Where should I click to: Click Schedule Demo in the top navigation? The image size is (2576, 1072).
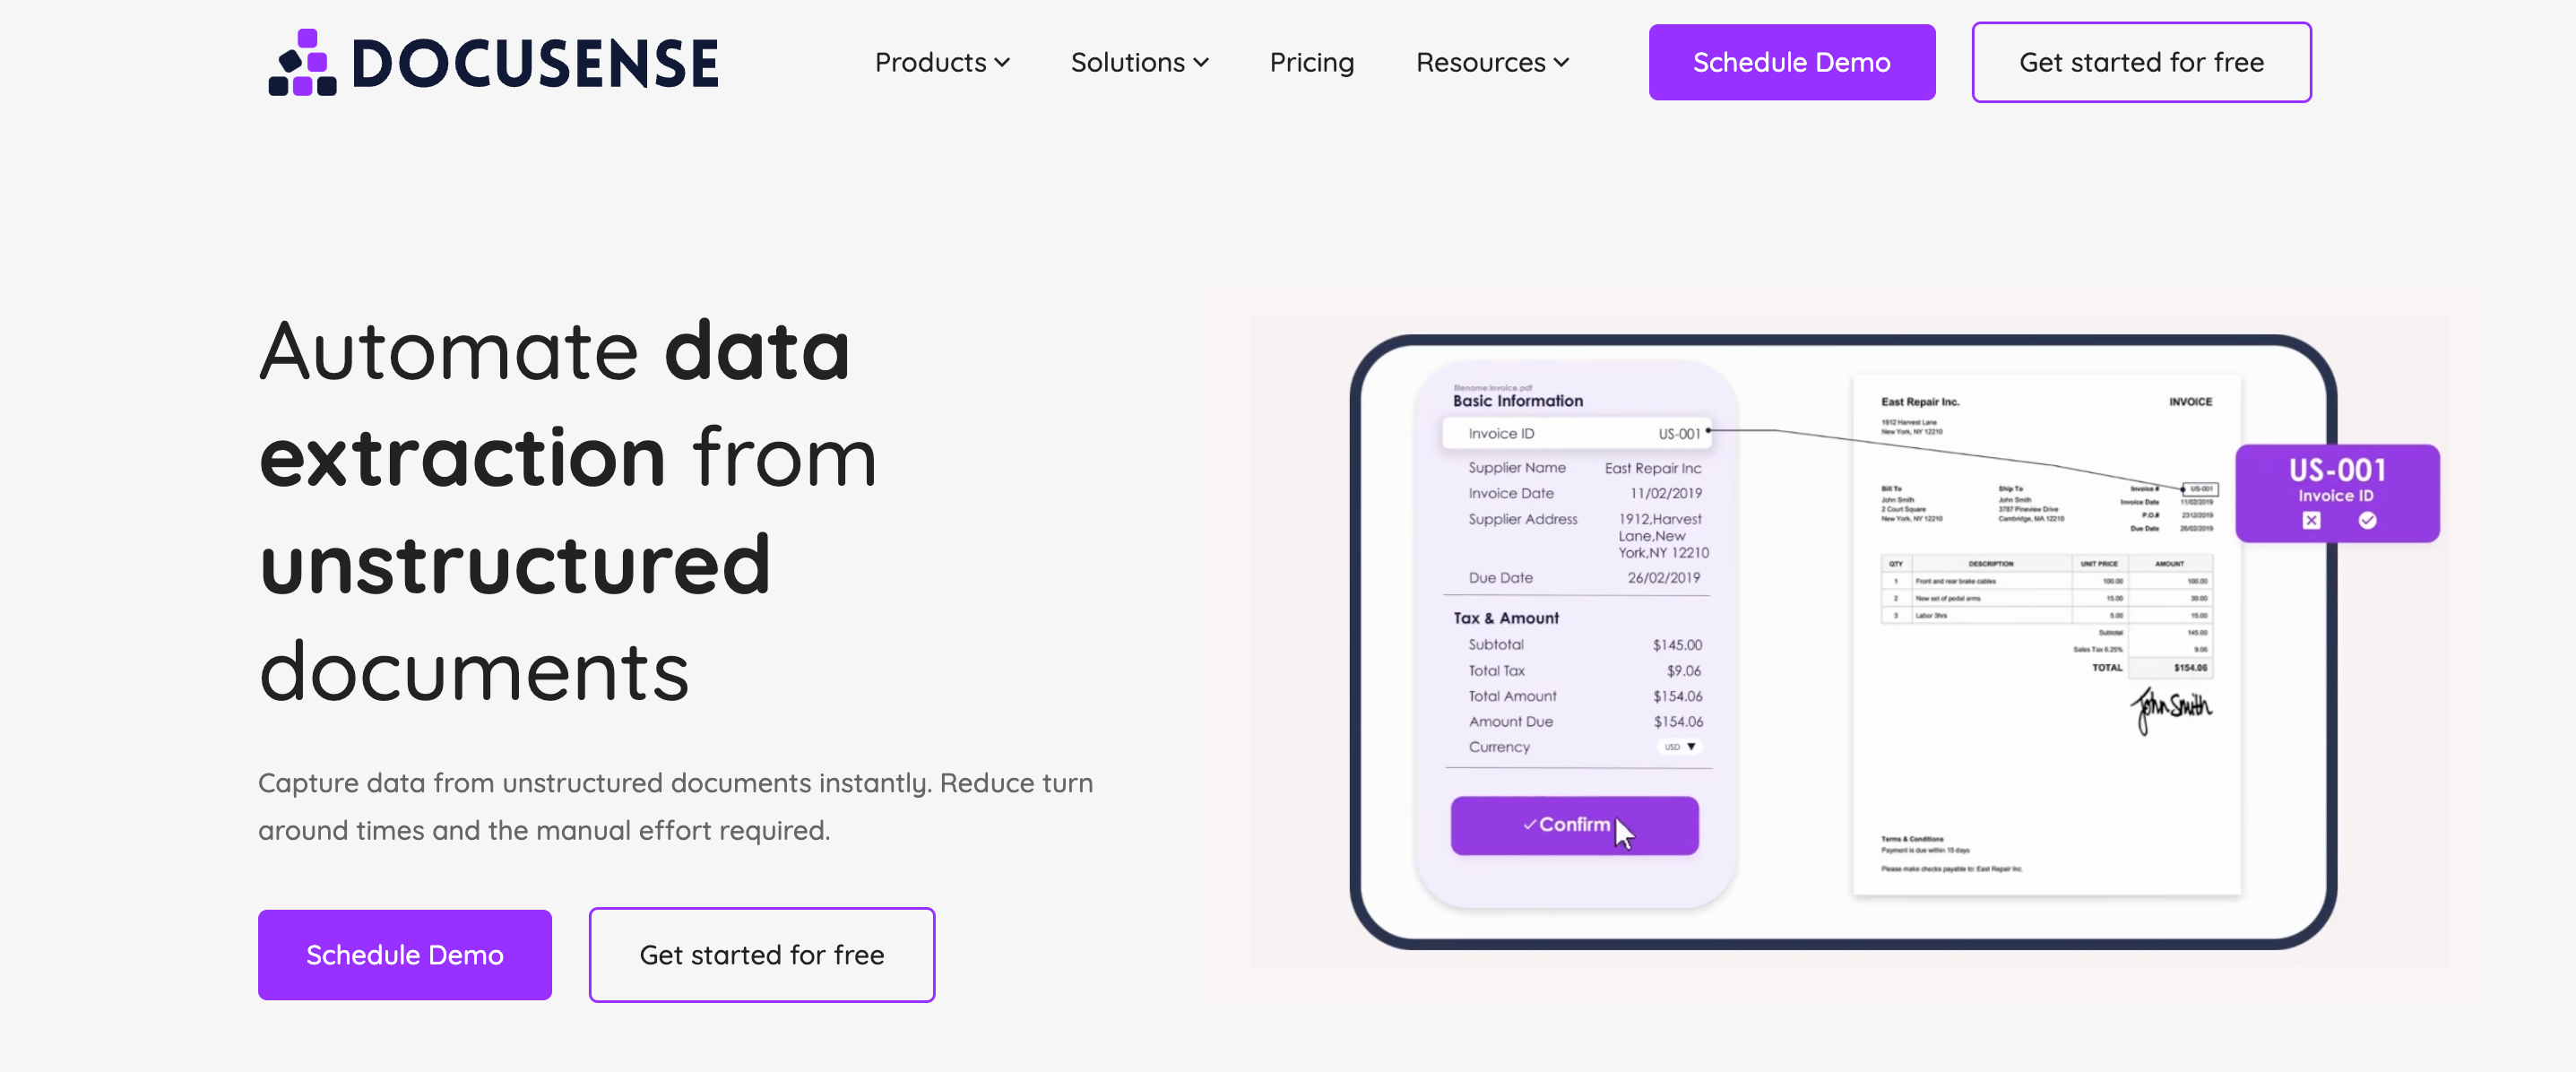pyautogui.click(x=1791, y=63)
